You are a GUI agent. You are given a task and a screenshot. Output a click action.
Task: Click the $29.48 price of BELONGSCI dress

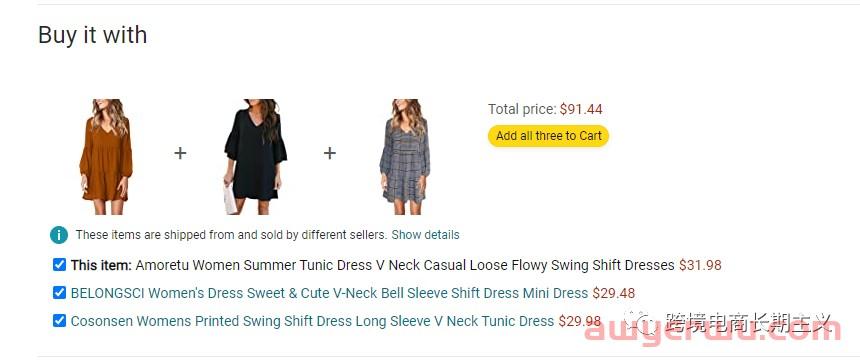(613, 293)
